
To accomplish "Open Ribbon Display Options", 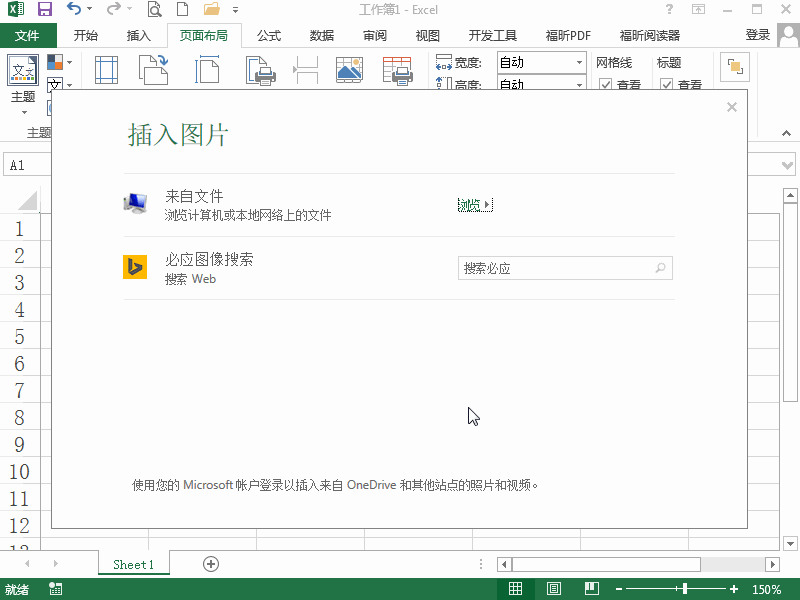I will [698, 9].
